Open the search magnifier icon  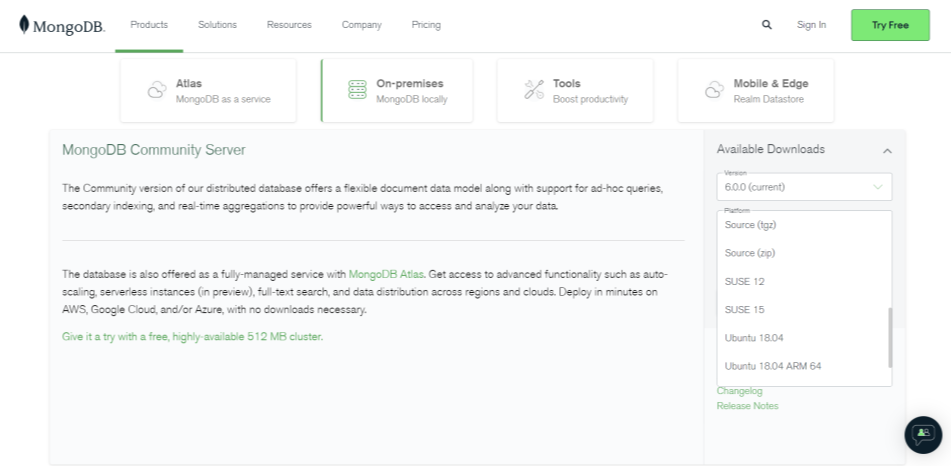tap(767, 25)
